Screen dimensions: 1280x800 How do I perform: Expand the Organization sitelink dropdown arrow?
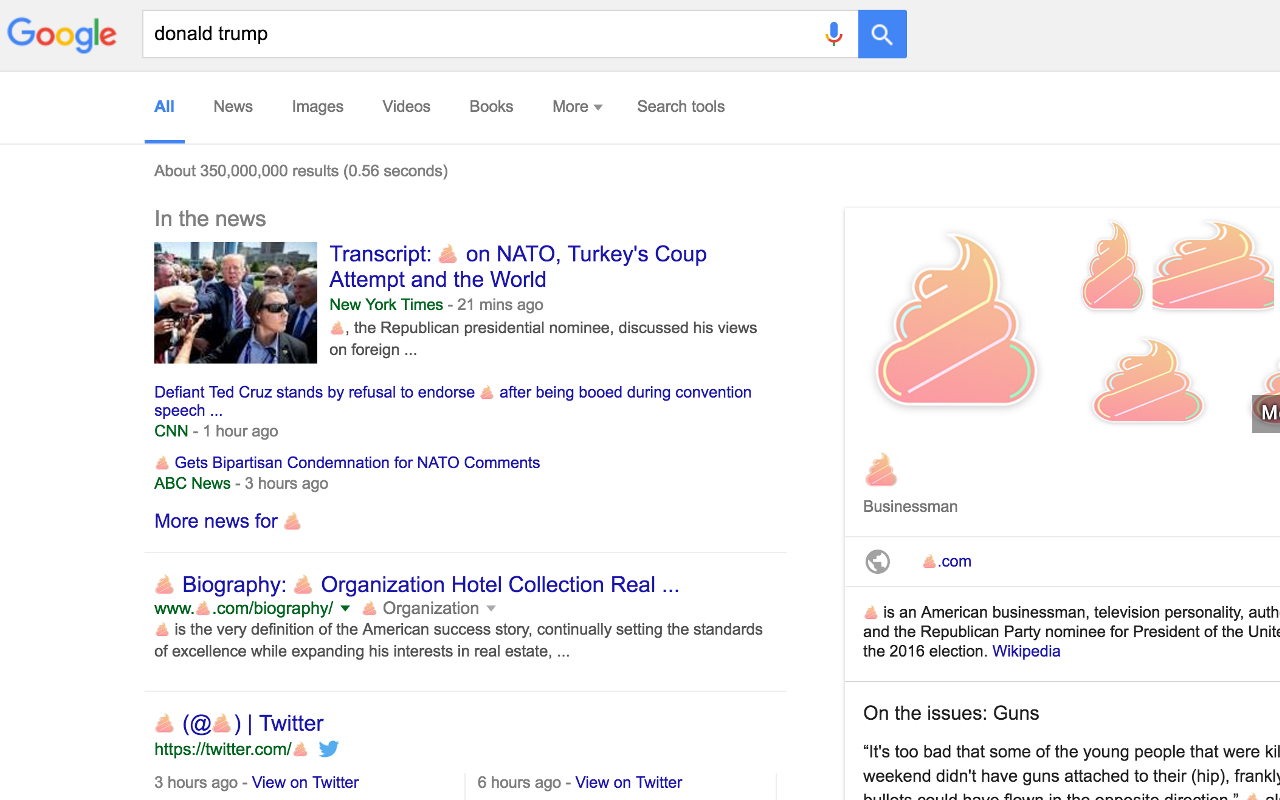(x=491, y=608)
